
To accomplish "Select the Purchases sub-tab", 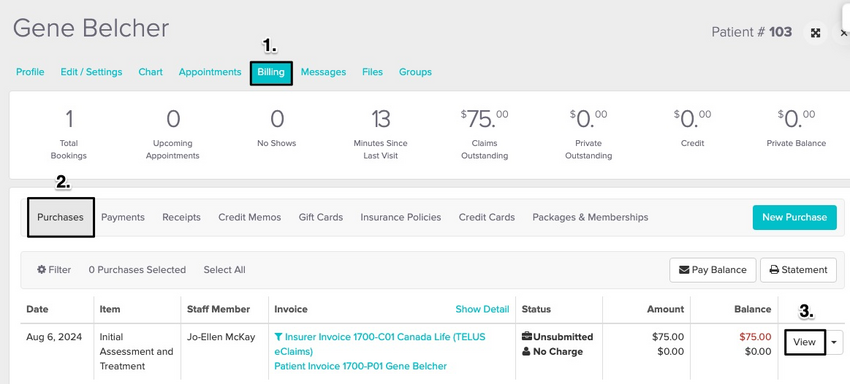I will 61,217.
